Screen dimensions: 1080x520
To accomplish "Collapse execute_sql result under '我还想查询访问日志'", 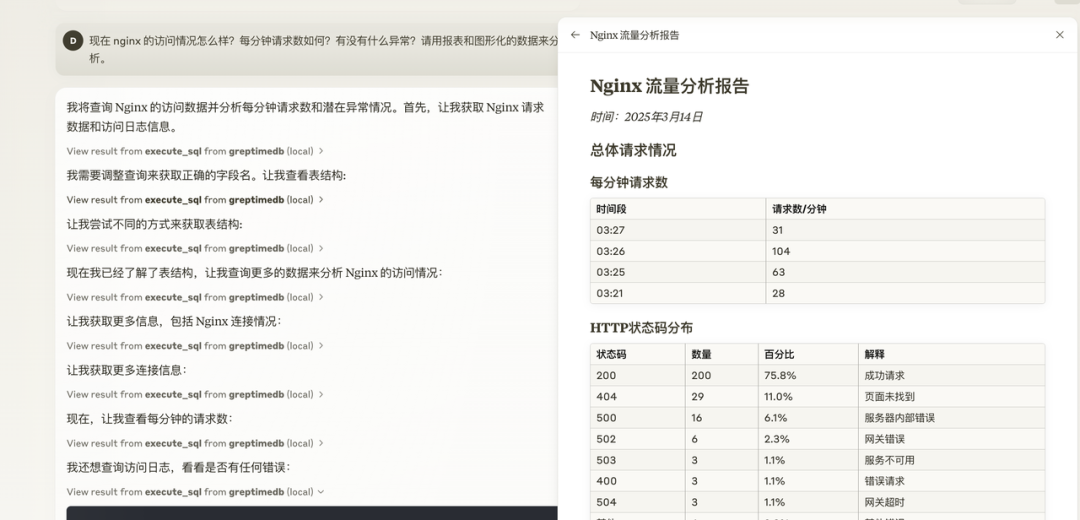I will tap(195, 492).
